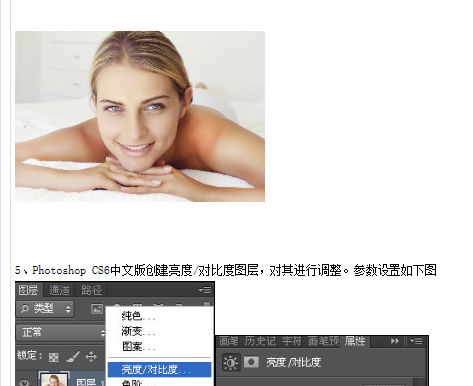This screenshot has height=386, width=473.
Task: Toggle lock position move icon
Action: (x=91, y=357)
